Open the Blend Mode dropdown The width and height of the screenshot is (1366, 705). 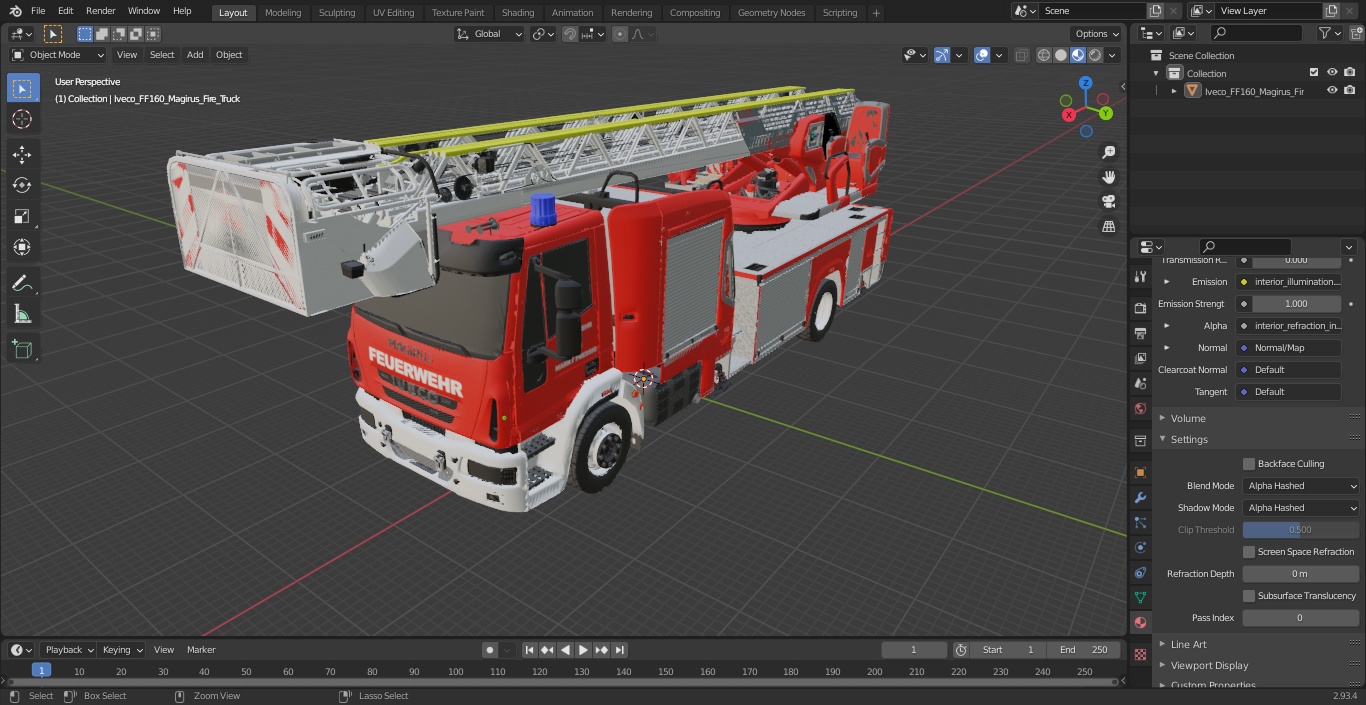1301,486
